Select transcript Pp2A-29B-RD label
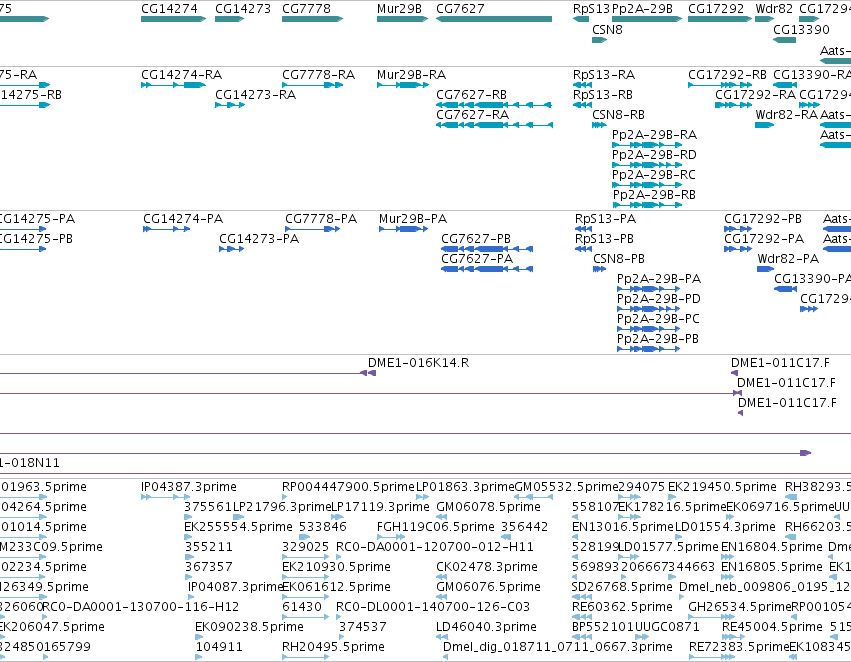This screenshot has width=851, height=662. pyautogui.click(x=654, y=155)
